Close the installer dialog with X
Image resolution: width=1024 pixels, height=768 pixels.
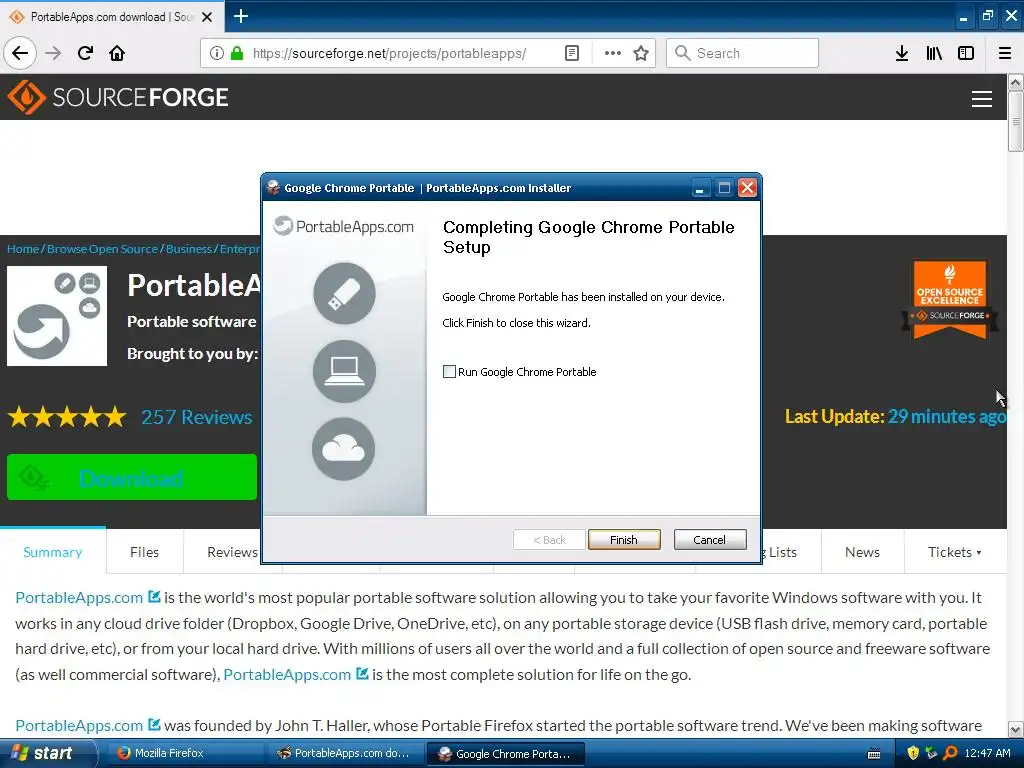coord(747,188)
